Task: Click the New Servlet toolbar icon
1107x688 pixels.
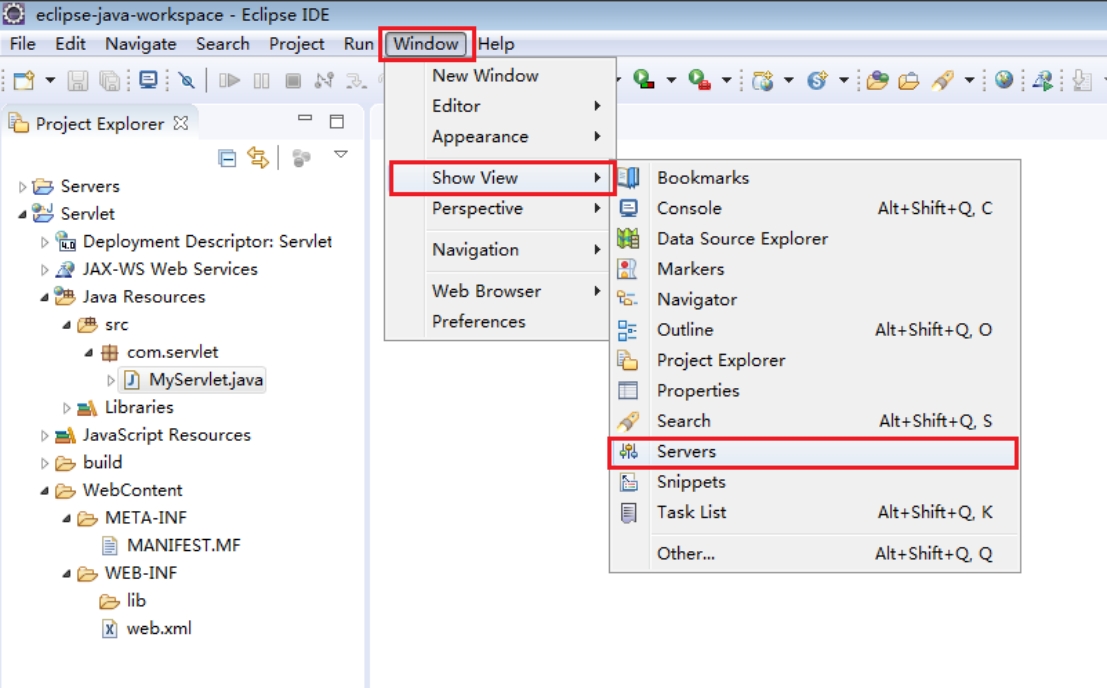Action: (x=817, y=80)
